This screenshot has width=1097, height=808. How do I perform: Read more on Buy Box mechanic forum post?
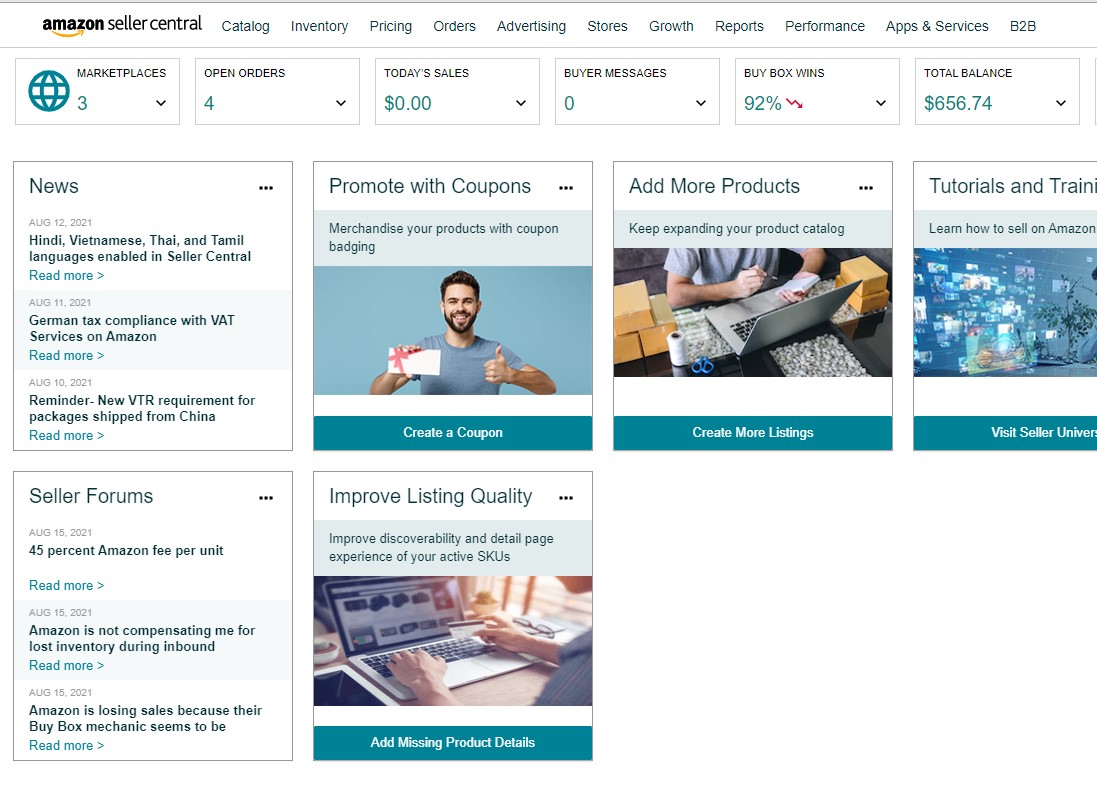click(66, 745)
